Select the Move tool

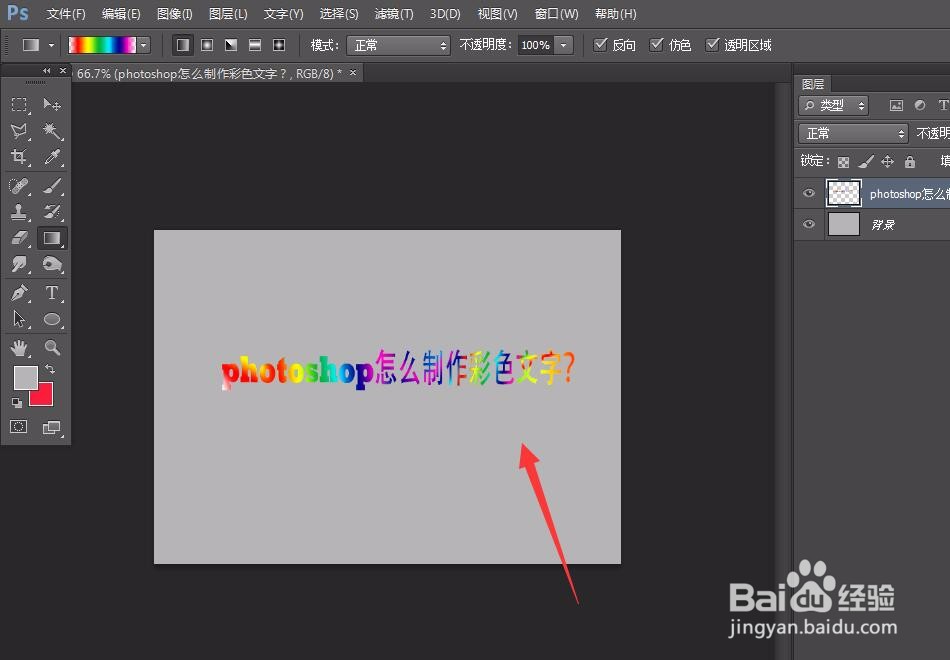52,105
